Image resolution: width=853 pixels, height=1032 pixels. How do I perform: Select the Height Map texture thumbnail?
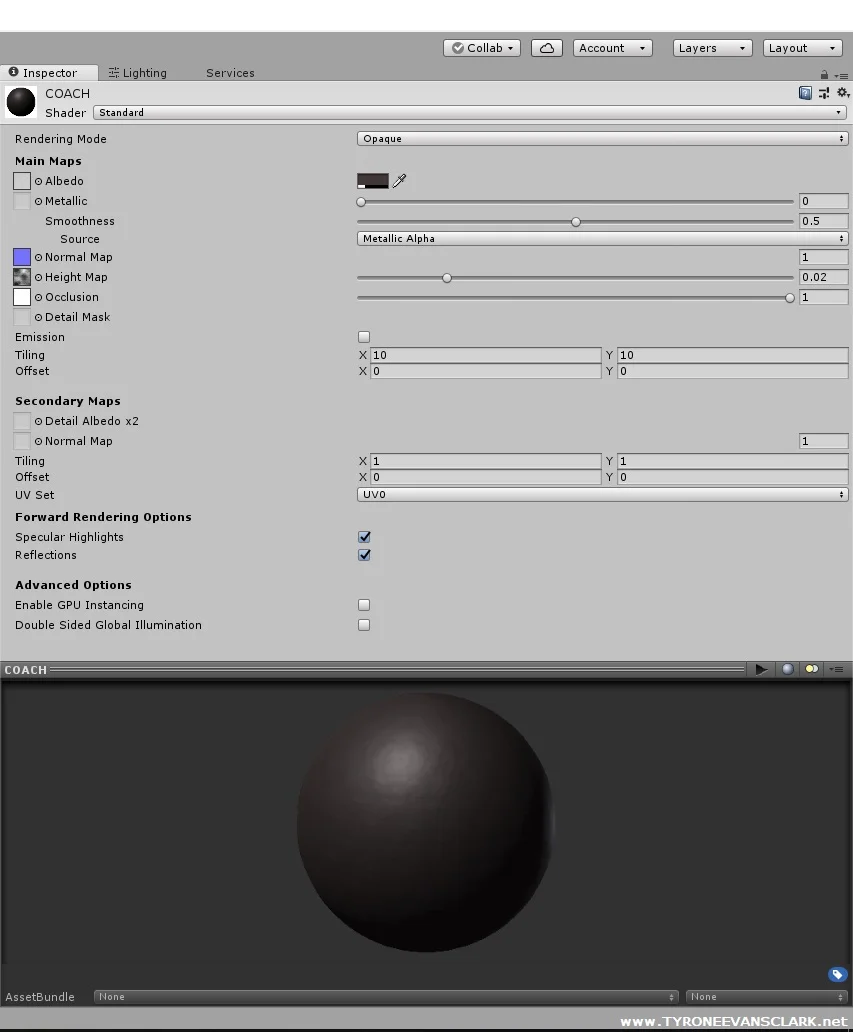[x=21, y=277]
